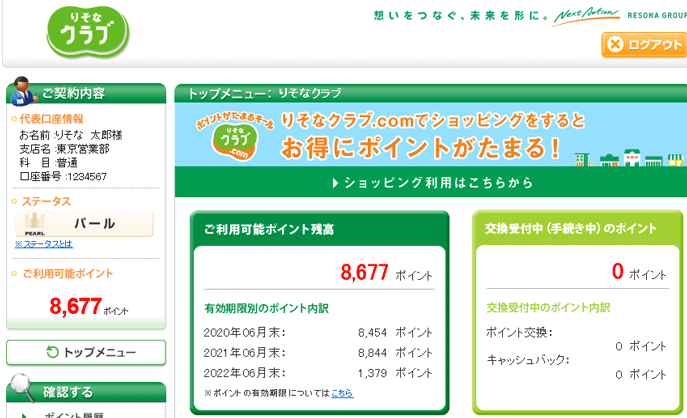
Task: Click the ご契約内容 panel header
Action: (x=86, y=93)
